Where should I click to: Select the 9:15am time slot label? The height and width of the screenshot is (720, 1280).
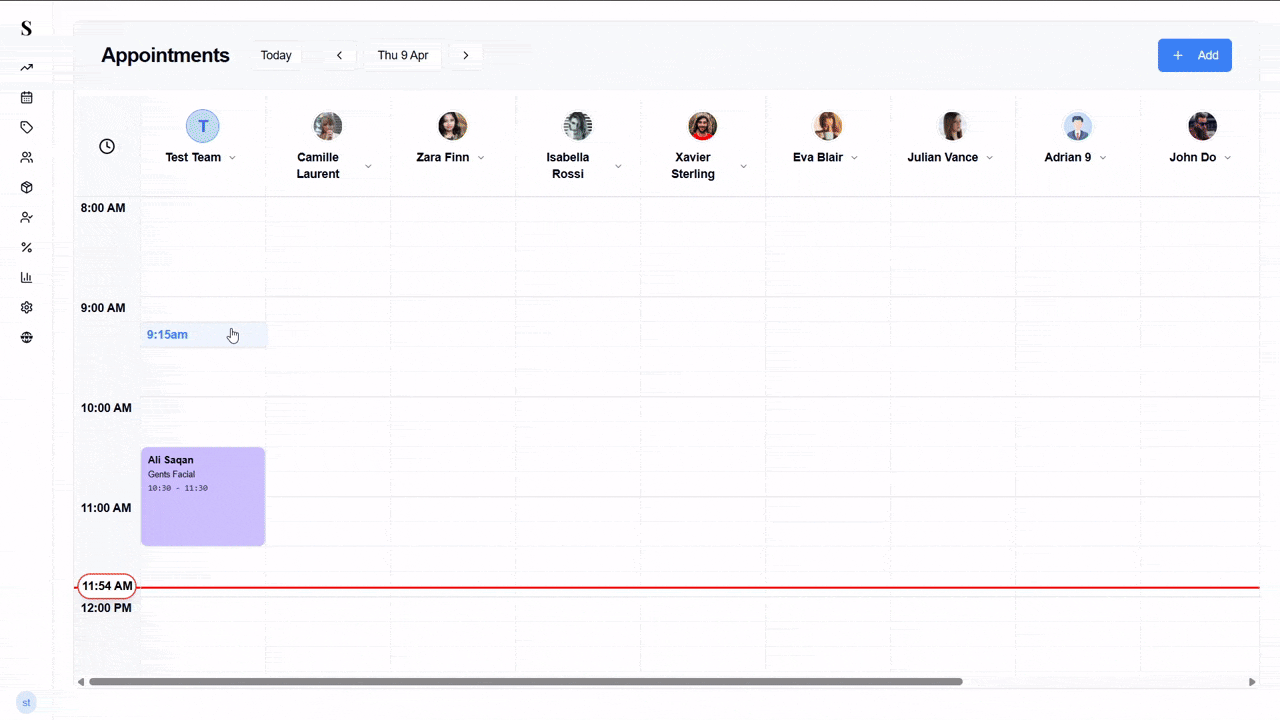167,334
